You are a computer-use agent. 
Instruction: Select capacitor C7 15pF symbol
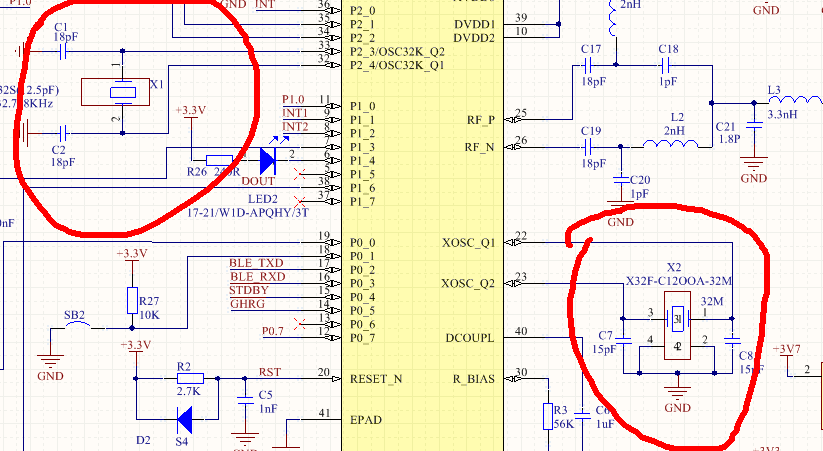[623, 339]
